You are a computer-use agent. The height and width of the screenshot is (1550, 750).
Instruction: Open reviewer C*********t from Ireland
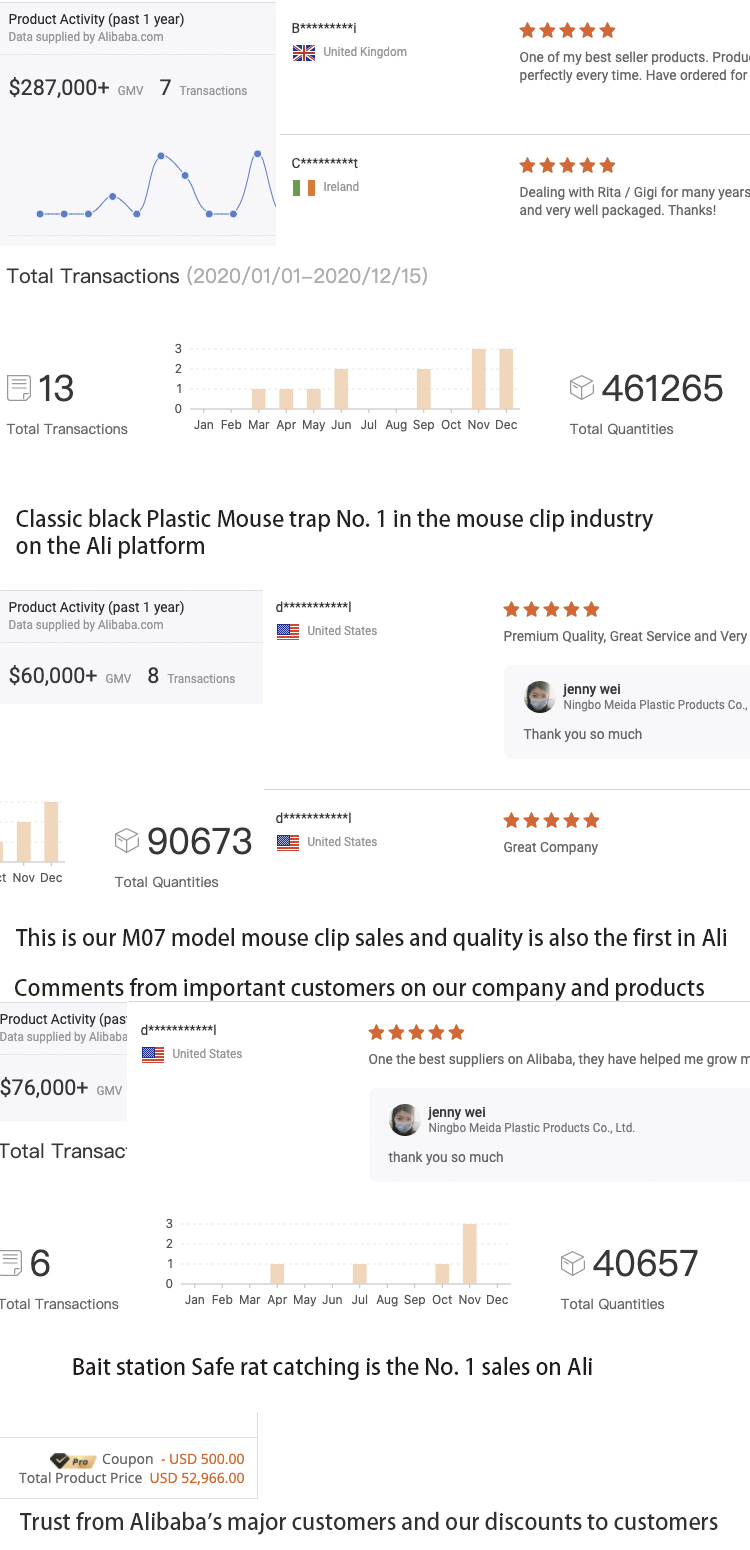325,164
